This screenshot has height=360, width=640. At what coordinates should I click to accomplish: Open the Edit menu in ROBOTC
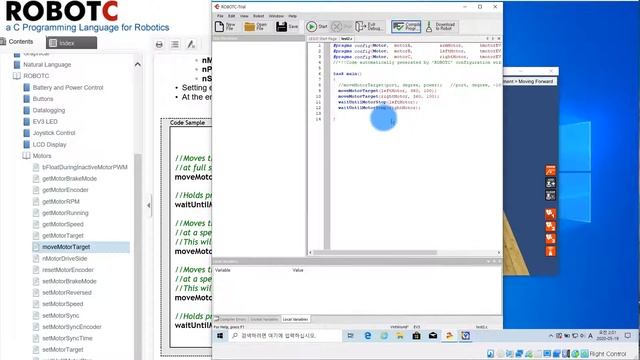pos(231,16)
